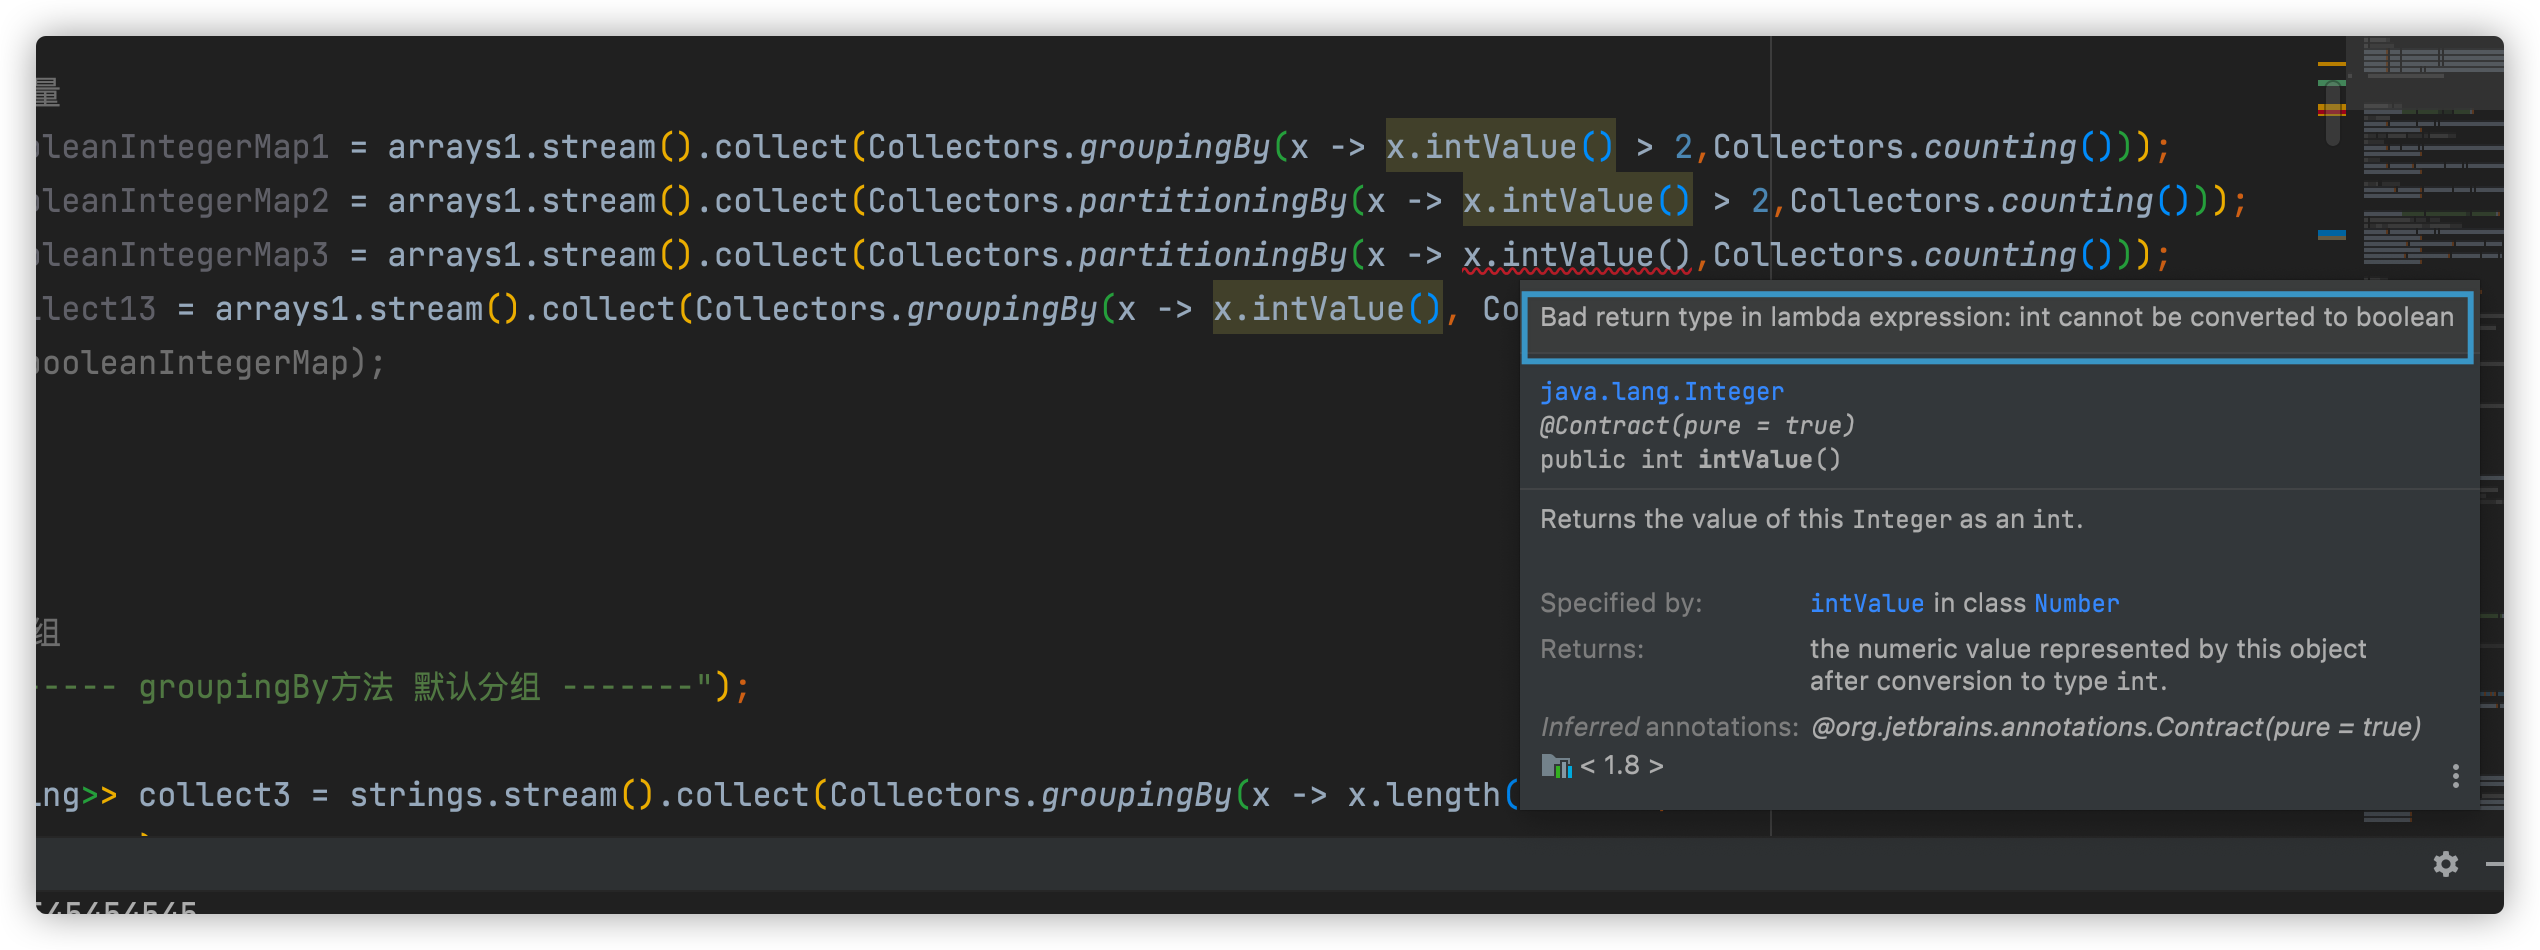The height and width of the screenshot is (950, 2540).
Task: Click groupingBy on the leanIntegerMap1 line
Action: coord(1174,147)
